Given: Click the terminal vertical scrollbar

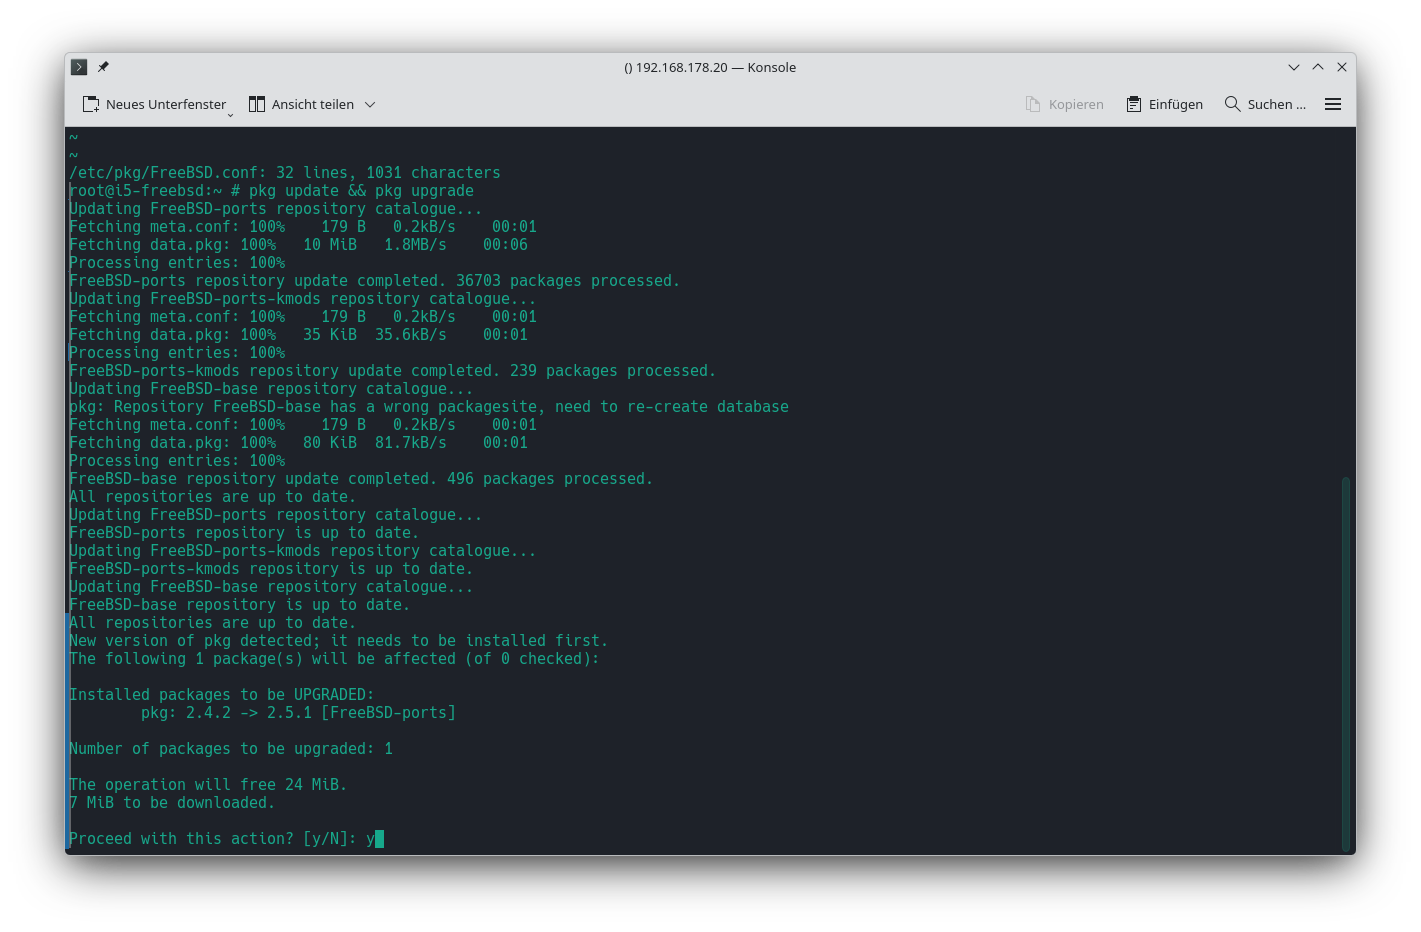Looking at the screenshot, I should click(1346, 660).
